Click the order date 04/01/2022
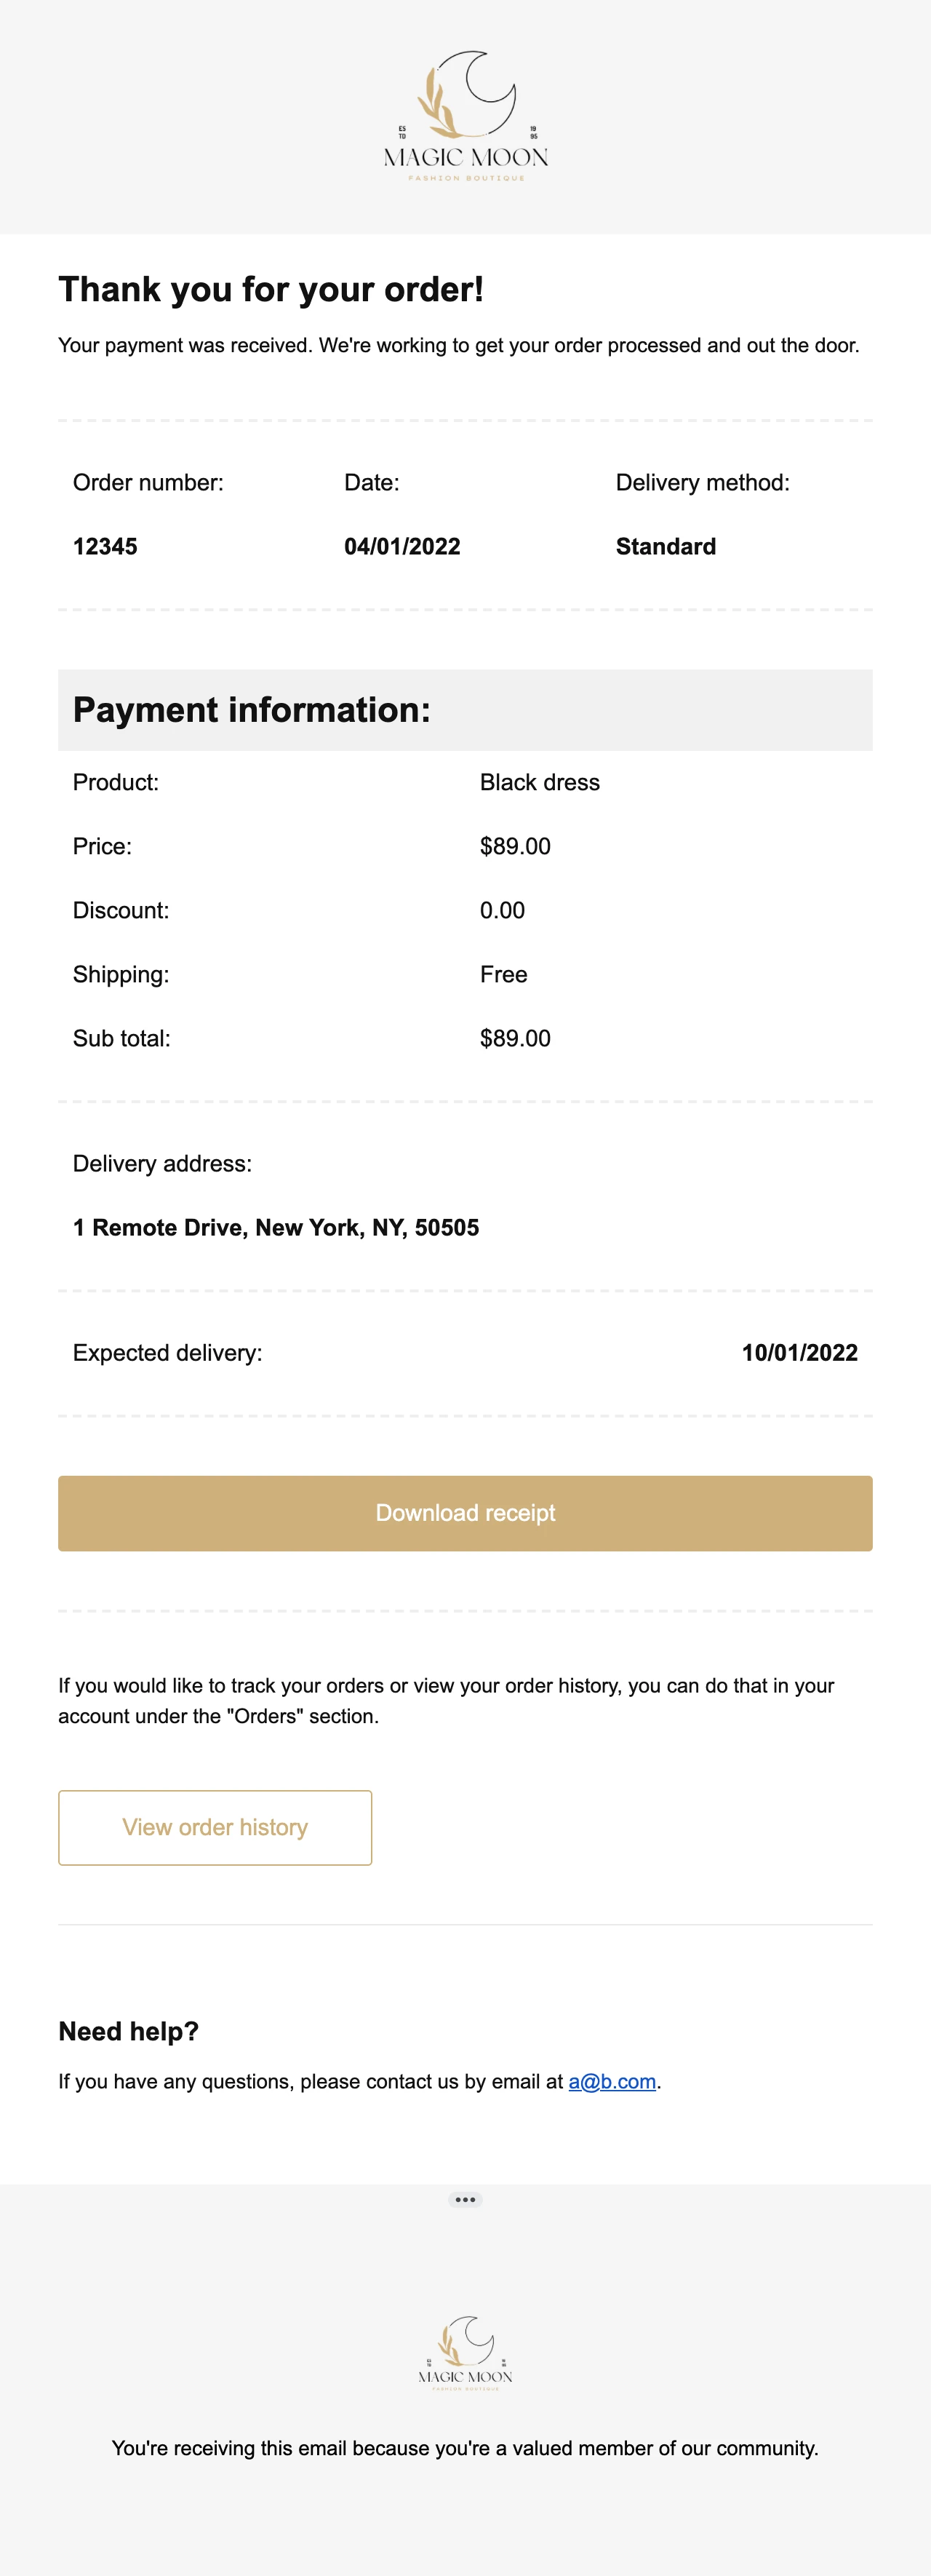The image size is (931, 2576). tap(402, 546)
